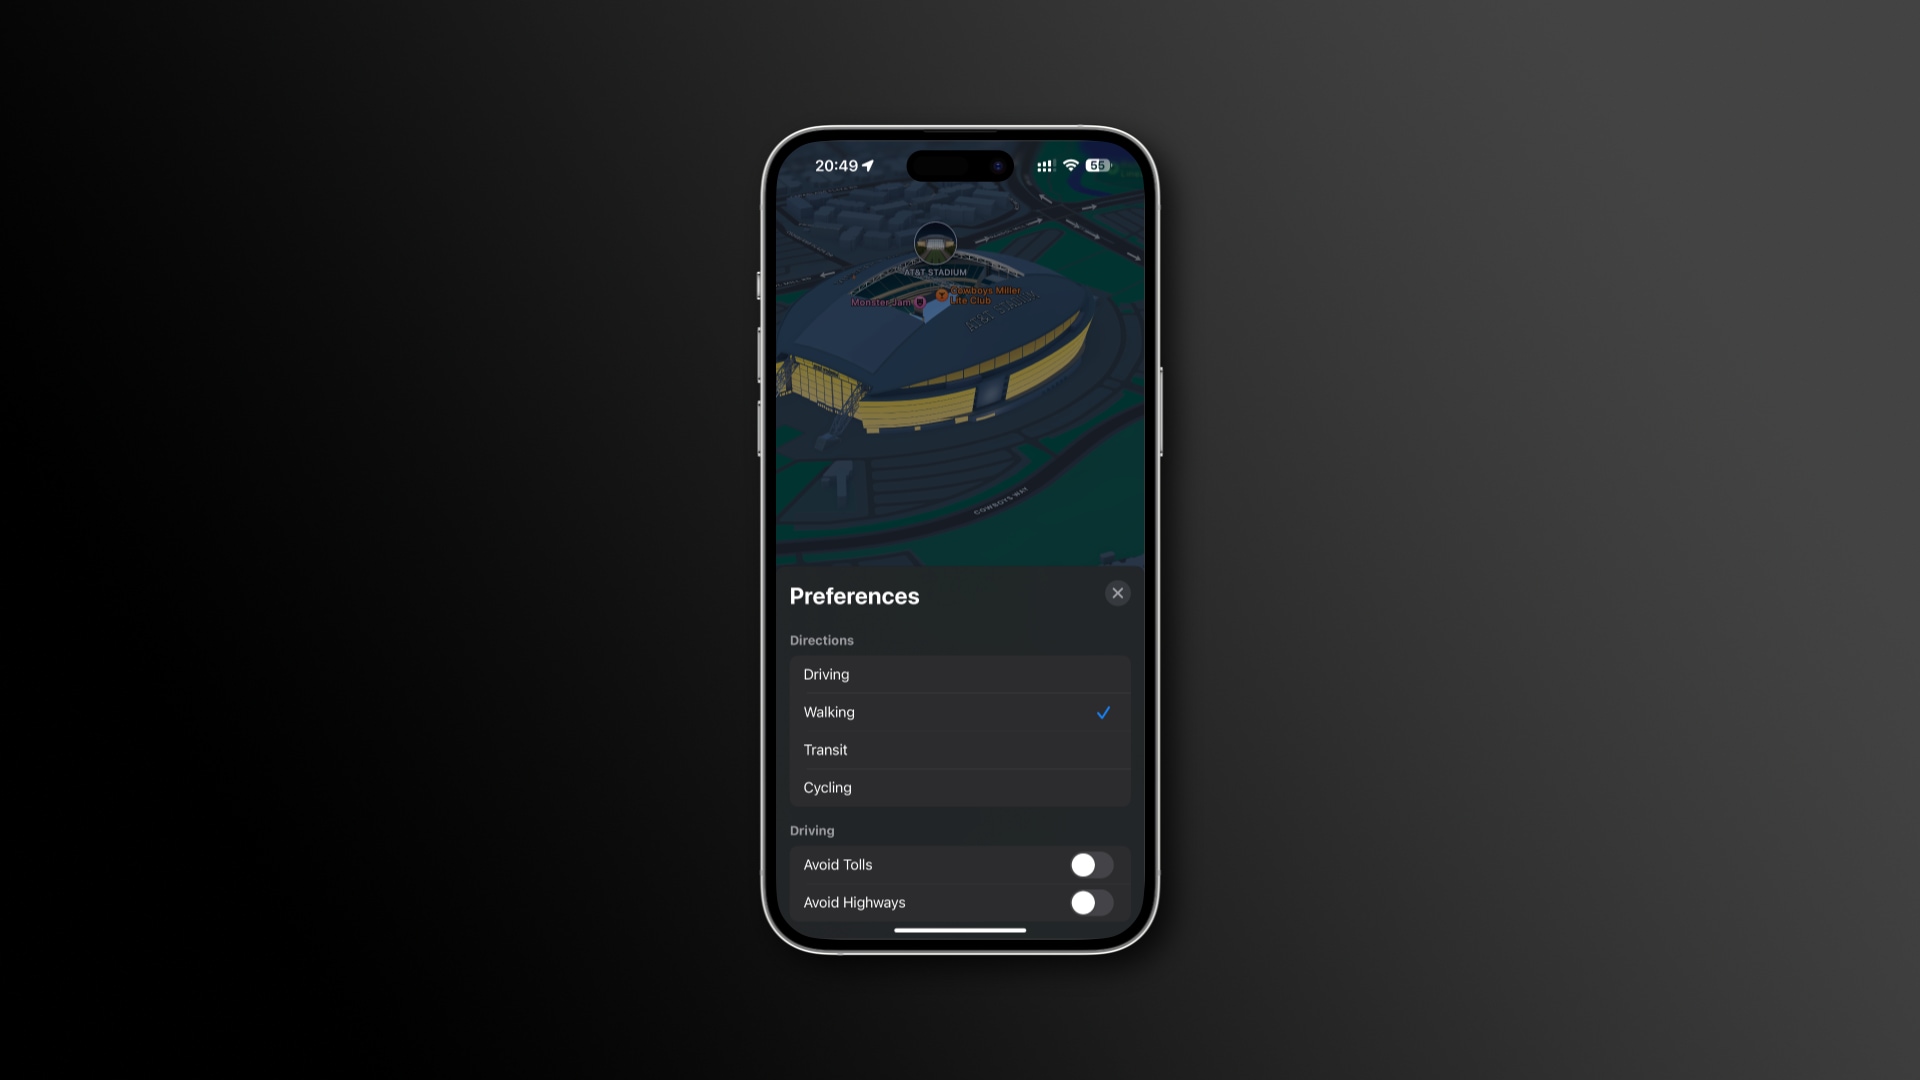The image size is (1920, 1080).
Task: Select Driving as directions mode
Action: (x=957, y=674)
